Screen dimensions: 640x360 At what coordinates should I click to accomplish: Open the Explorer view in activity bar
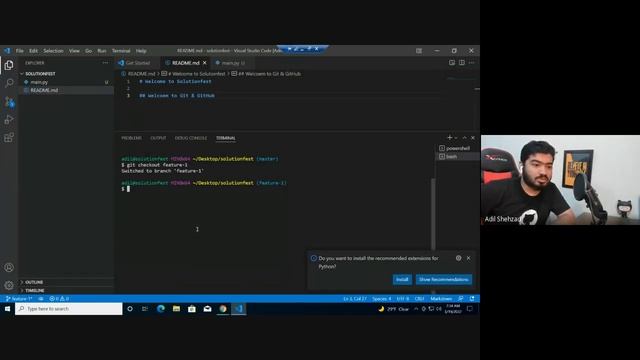click(9, 65)
